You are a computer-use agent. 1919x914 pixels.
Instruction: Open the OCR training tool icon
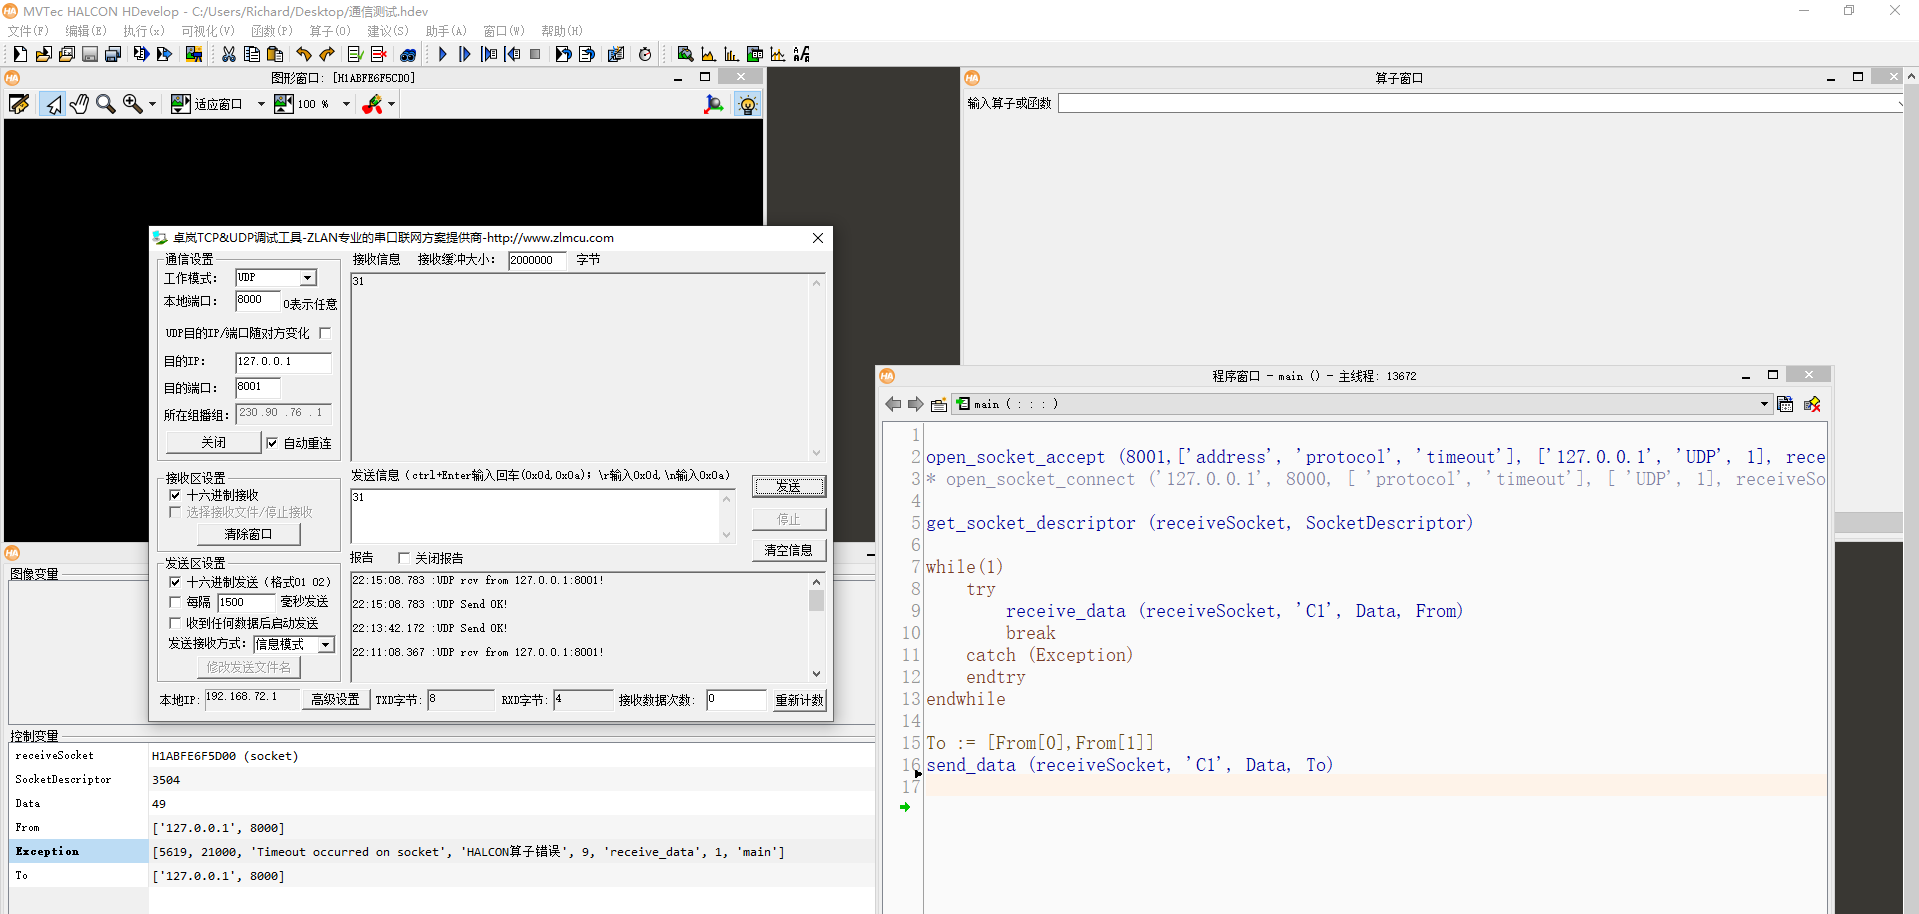pyautogui.click(x=802, y=54)
